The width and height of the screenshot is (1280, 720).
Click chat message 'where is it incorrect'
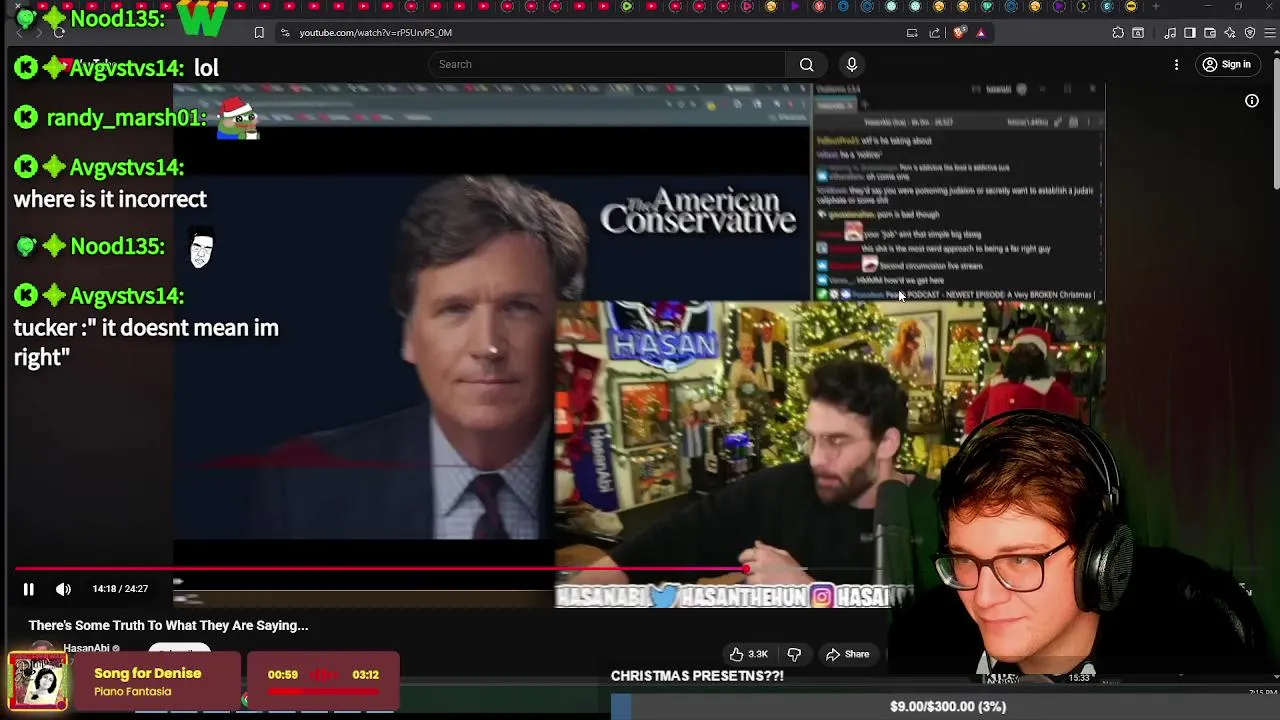tap(110, 199)
